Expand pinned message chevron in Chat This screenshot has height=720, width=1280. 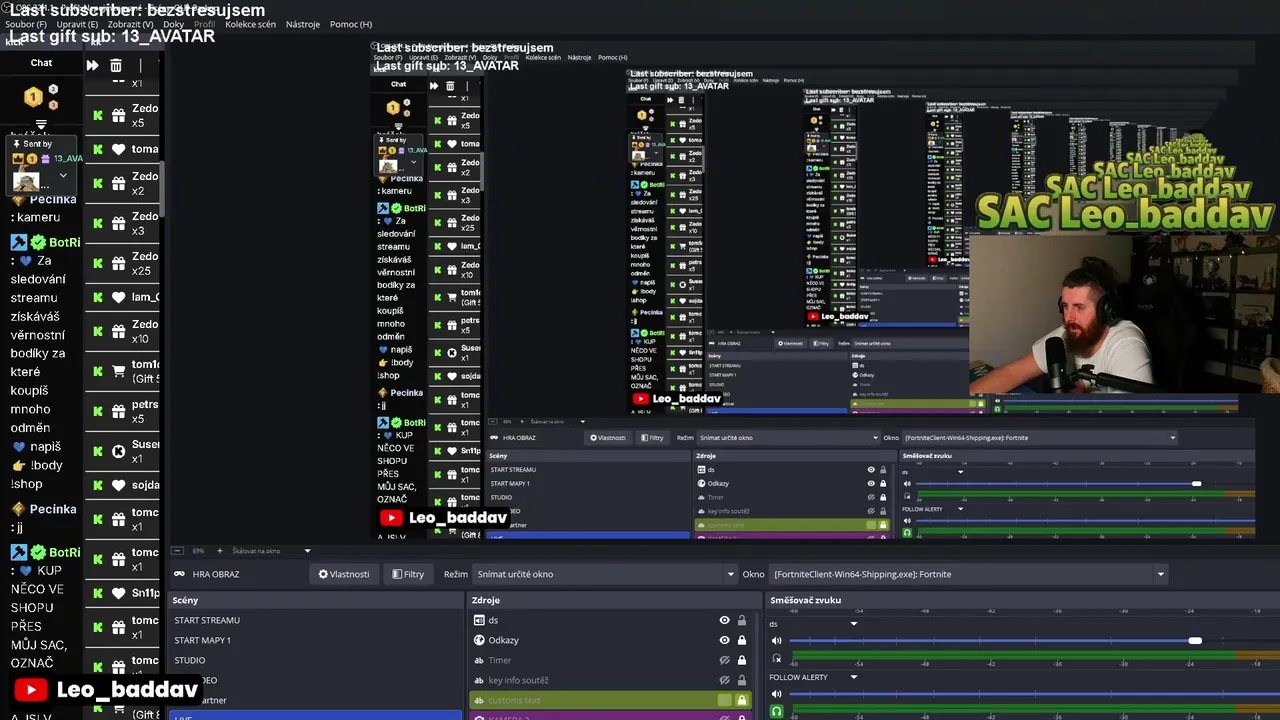pyautogui.click(x=63, y=176)
